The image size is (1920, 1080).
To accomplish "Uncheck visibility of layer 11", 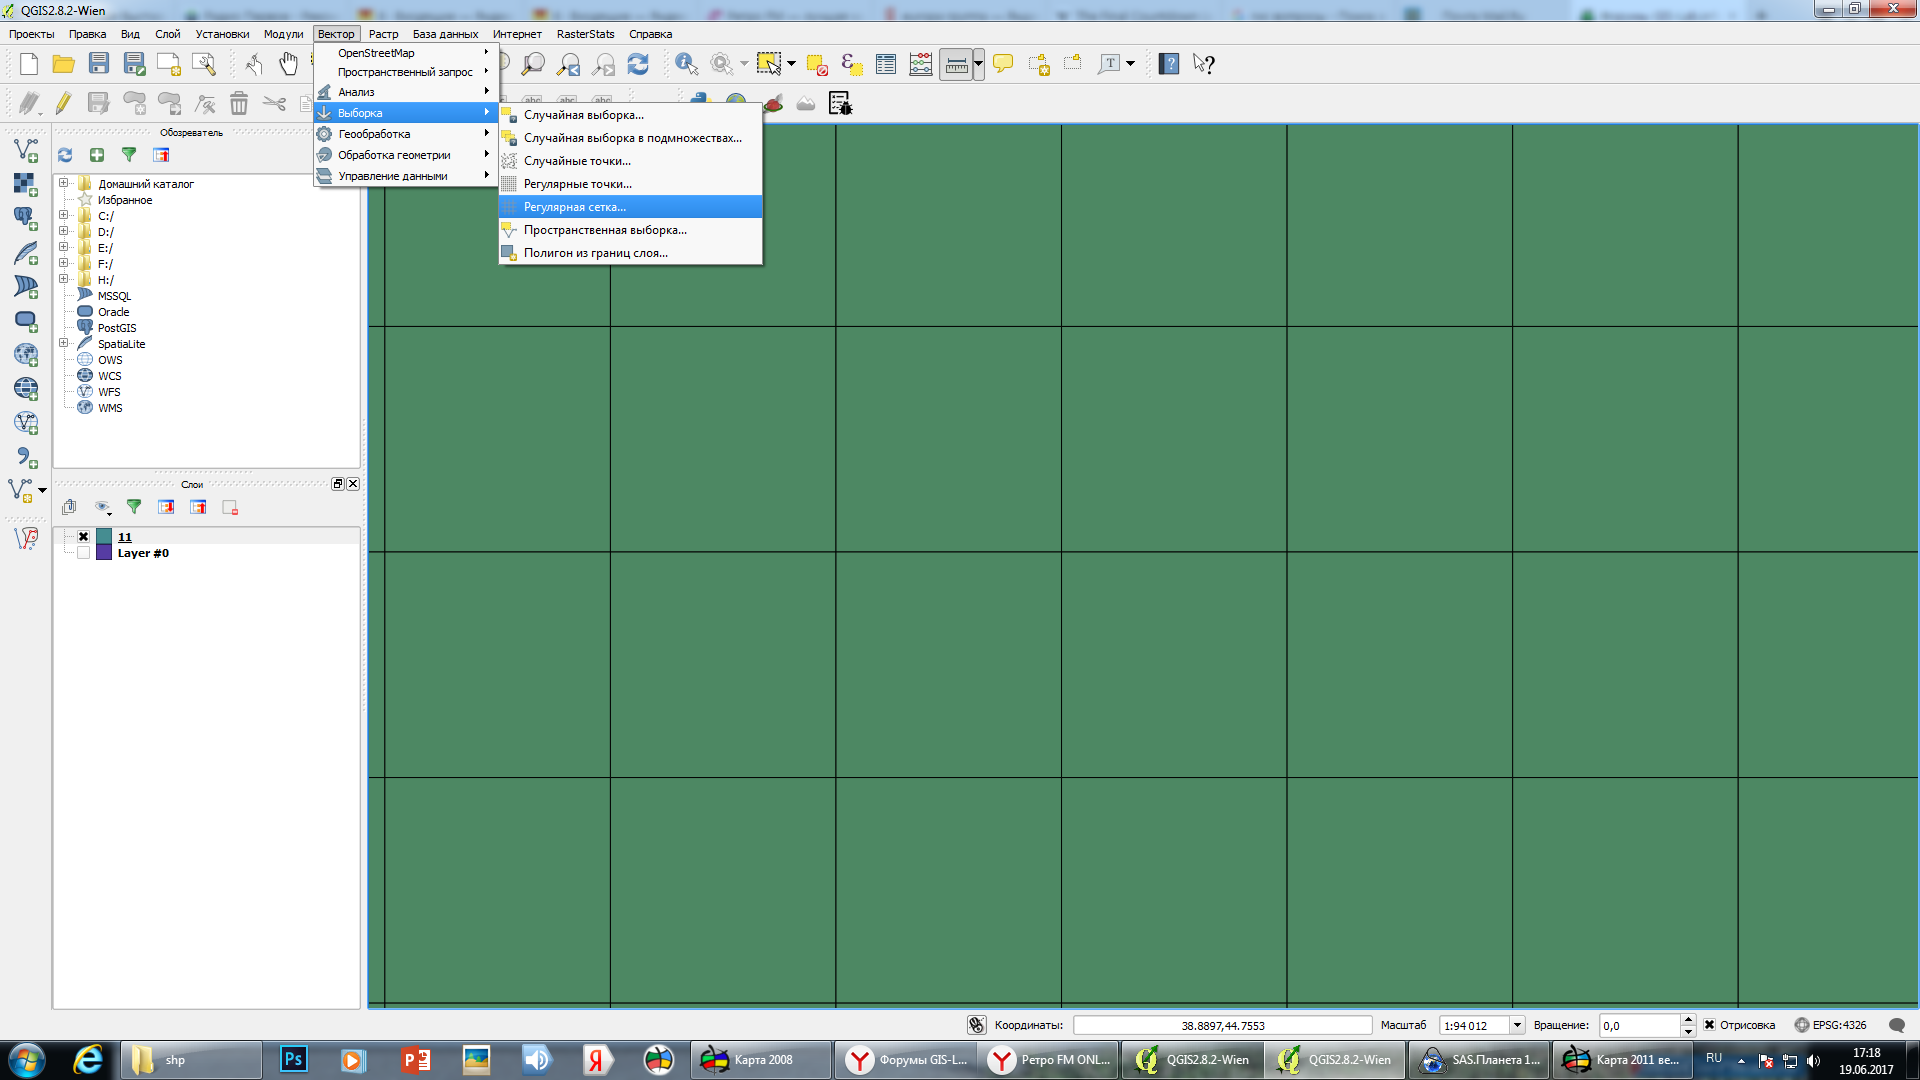I will (84, 537).
